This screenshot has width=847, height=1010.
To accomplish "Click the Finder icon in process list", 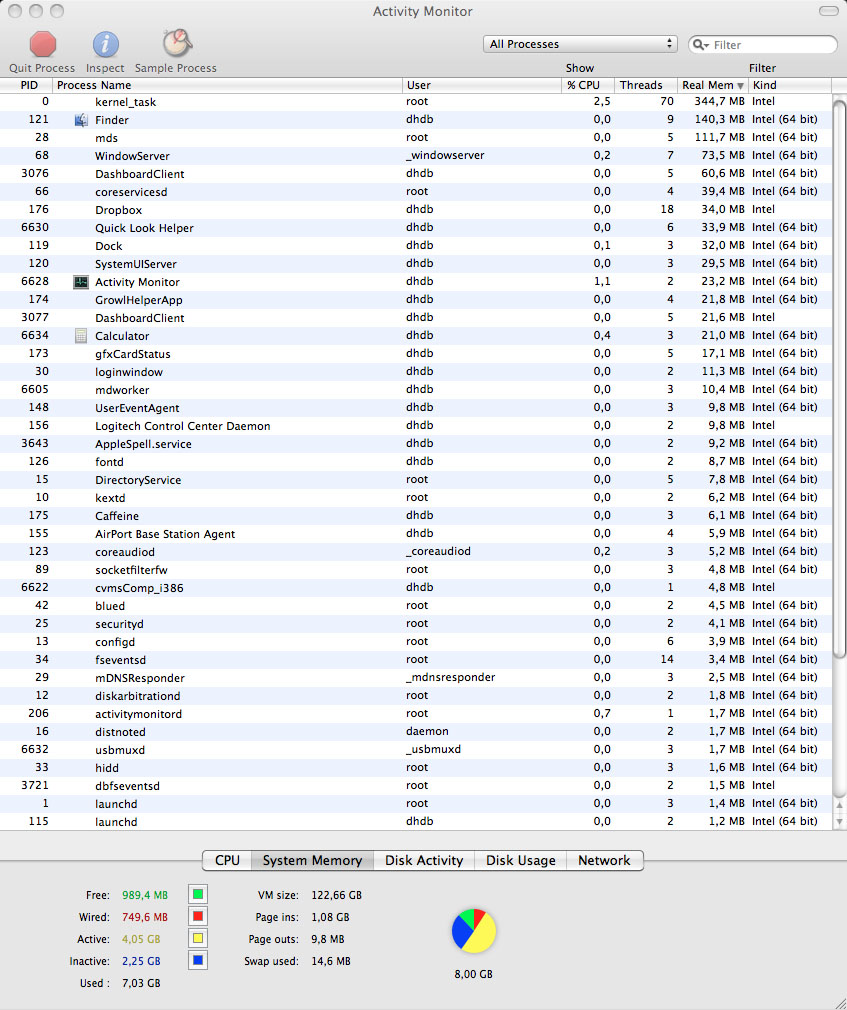I will pyautogui.click(x=81, y=120).
